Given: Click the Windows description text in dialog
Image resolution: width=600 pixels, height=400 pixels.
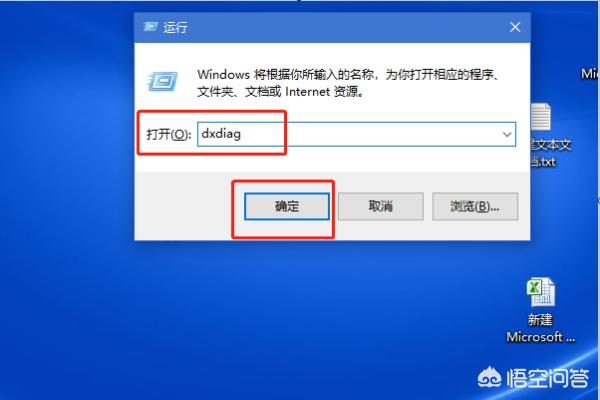Looking at the screenshot, I should 348,83.
